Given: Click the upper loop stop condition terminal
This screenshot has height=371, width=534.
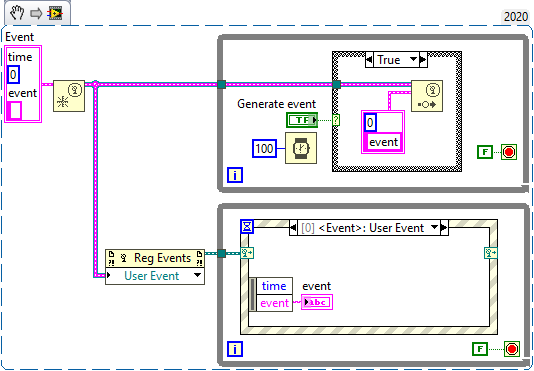Looking at the screenshot, I should tap(509, 152).
